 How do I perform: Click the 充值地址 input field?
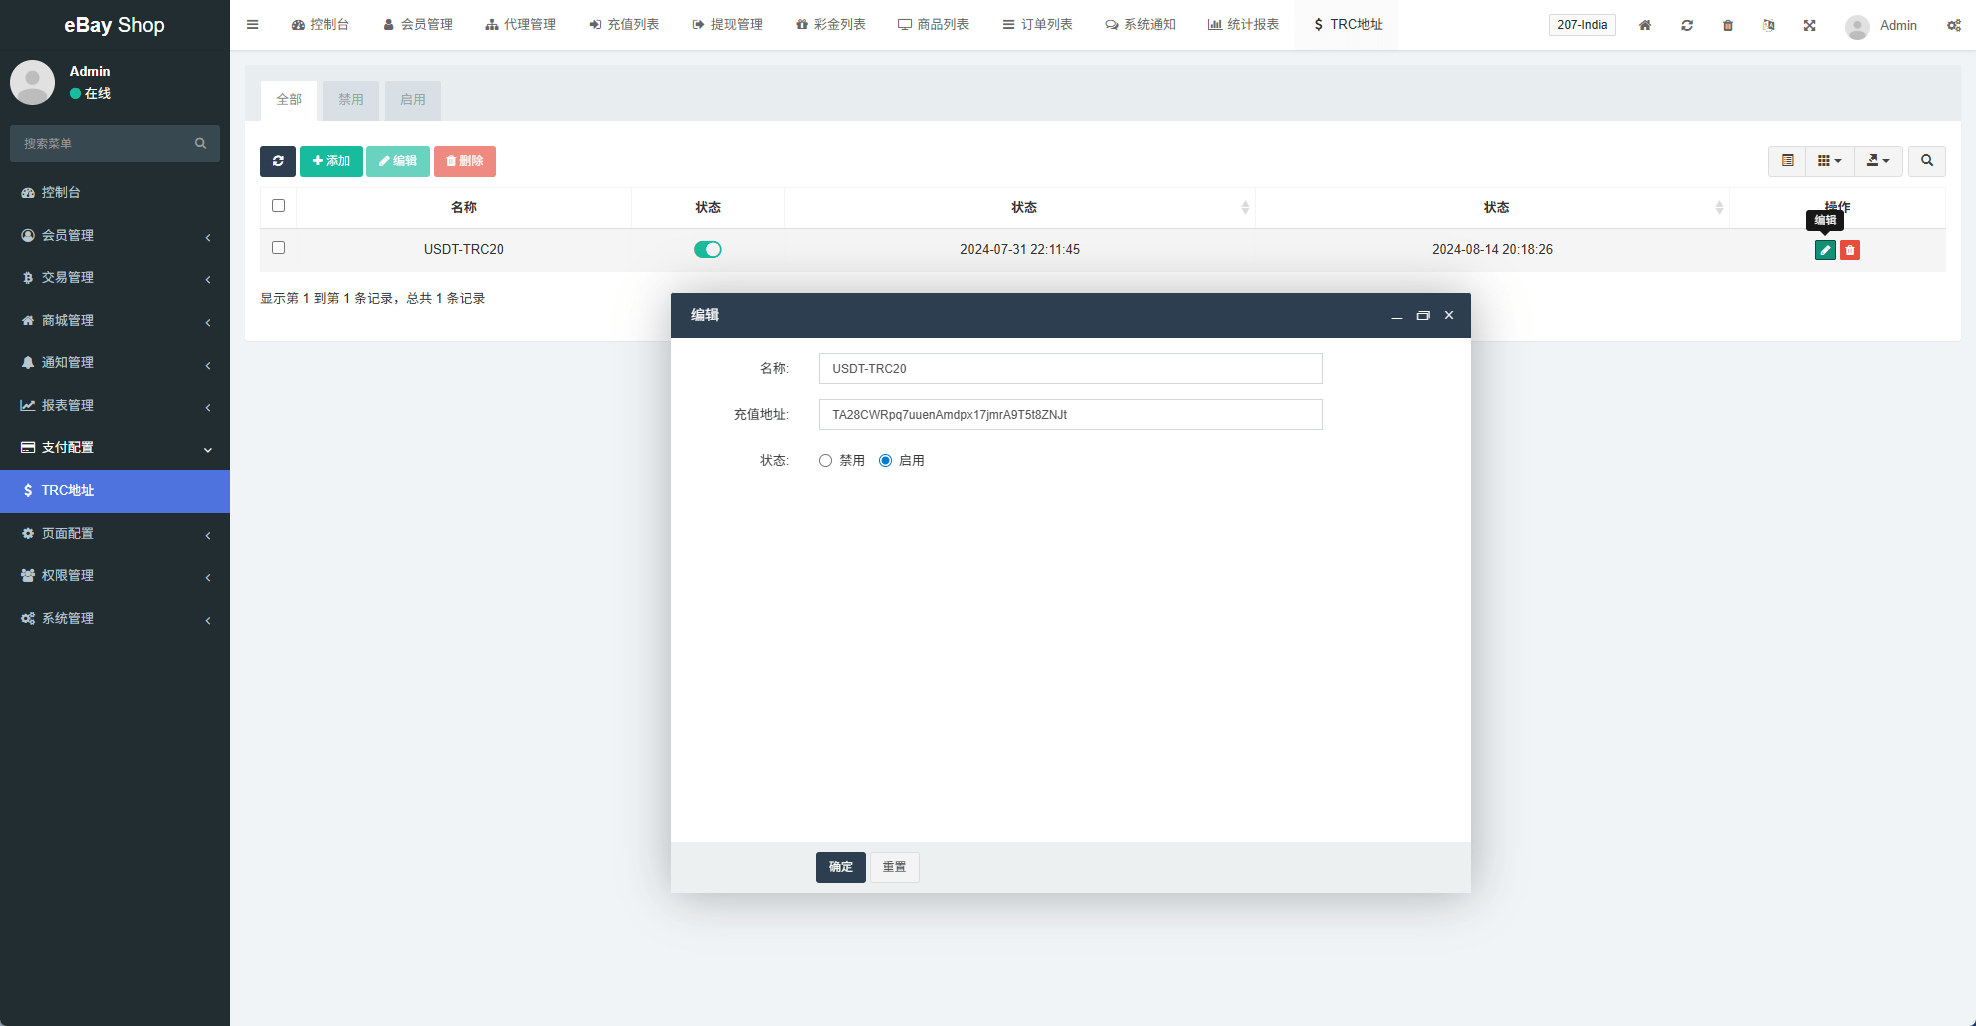(x=1070, y=415)
